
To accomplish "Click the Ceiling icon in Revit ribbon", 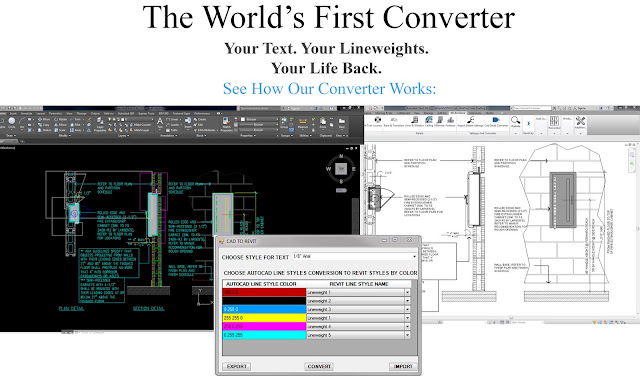I will 429,122.
